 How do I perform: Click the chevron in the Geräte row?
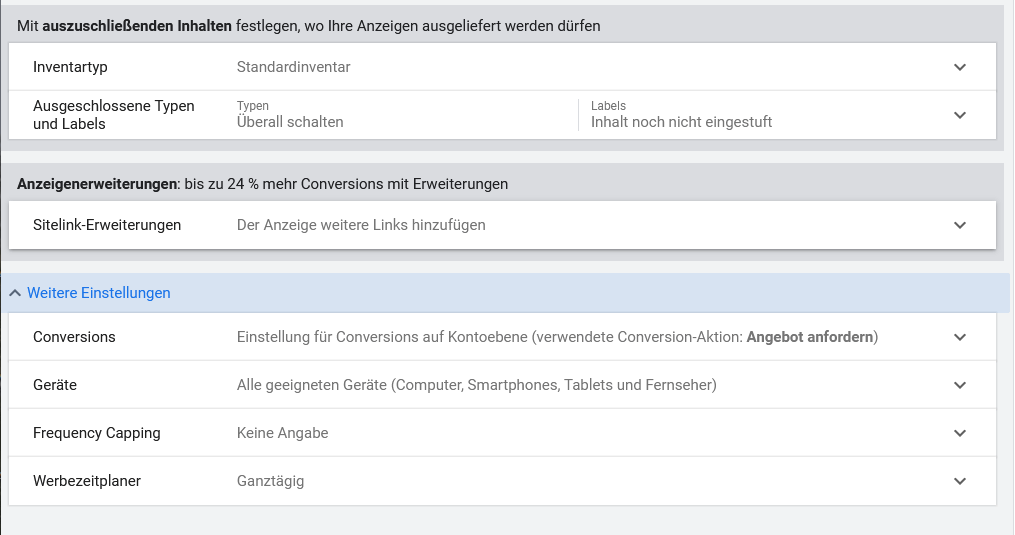960,385
